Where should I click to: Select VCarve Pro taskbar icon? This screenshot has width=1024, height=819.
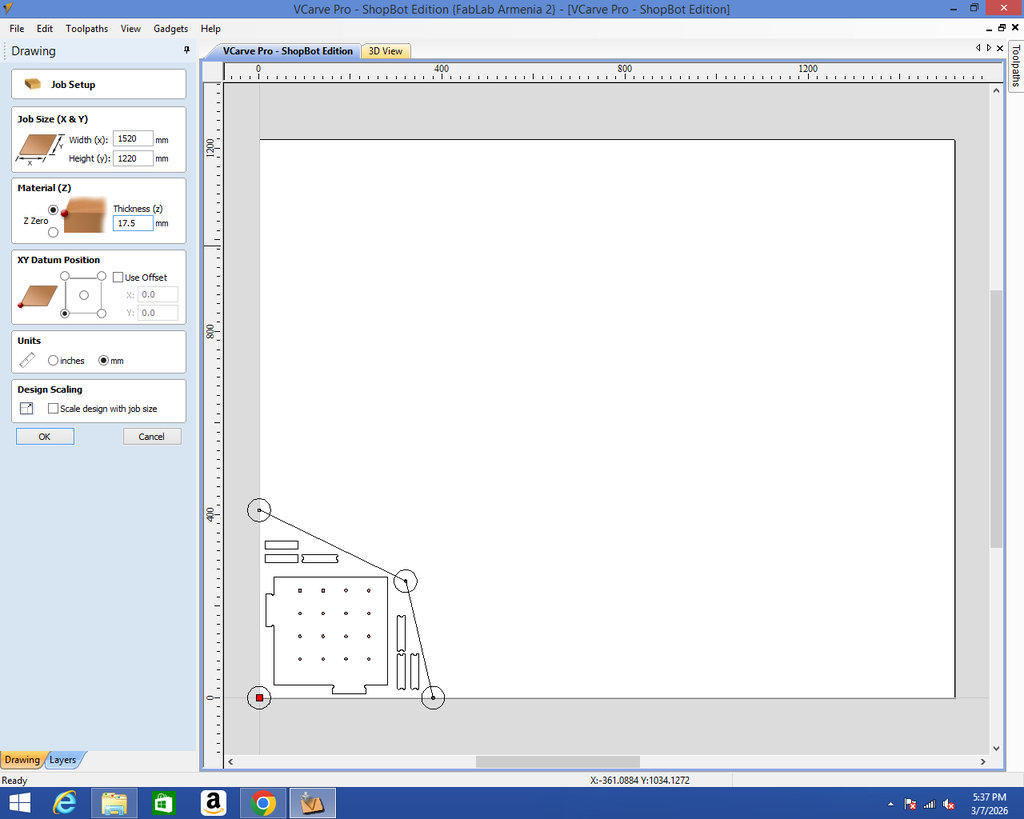[x=312, y=803]
